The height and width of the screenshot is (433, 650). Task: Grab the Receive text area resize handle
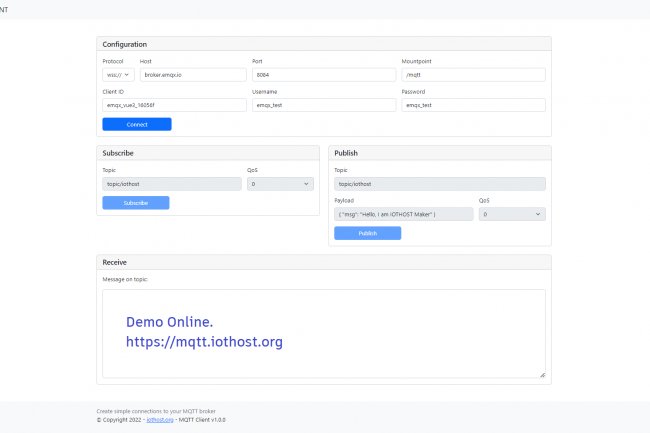coord(542,375)
